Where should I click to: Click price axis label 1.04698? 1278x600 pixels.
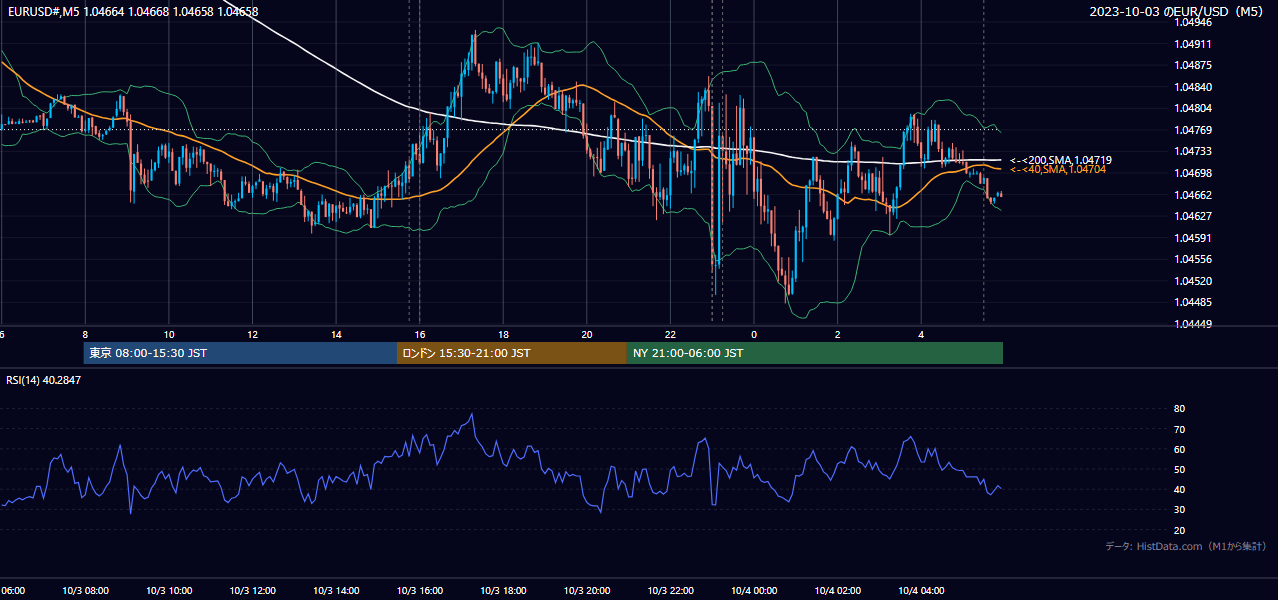click(x=1192, y=173)
